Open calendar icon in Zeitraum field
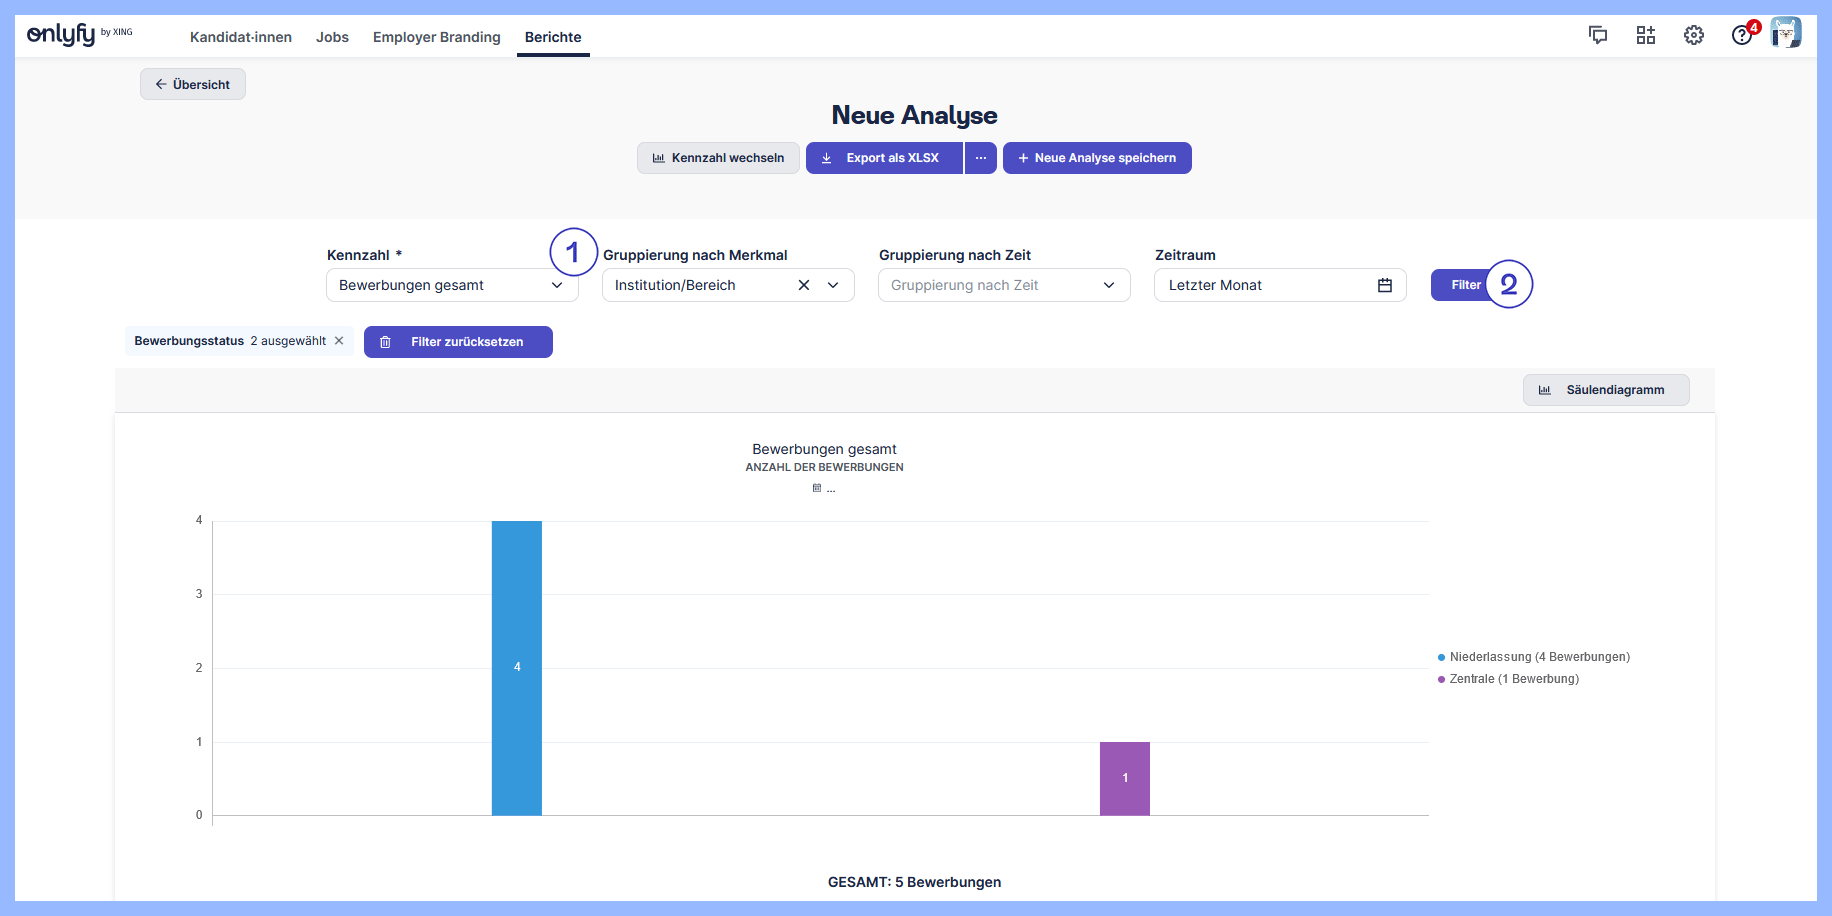The height and width of the screenshot is (916, 1832). (x=1385, y=285)
